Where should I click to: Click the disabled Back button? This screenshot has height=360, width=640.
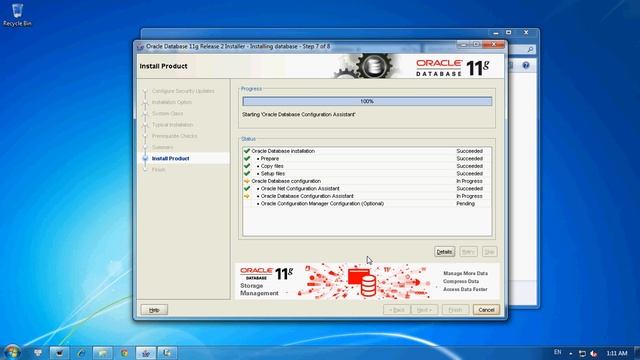[x=397, y=310]
